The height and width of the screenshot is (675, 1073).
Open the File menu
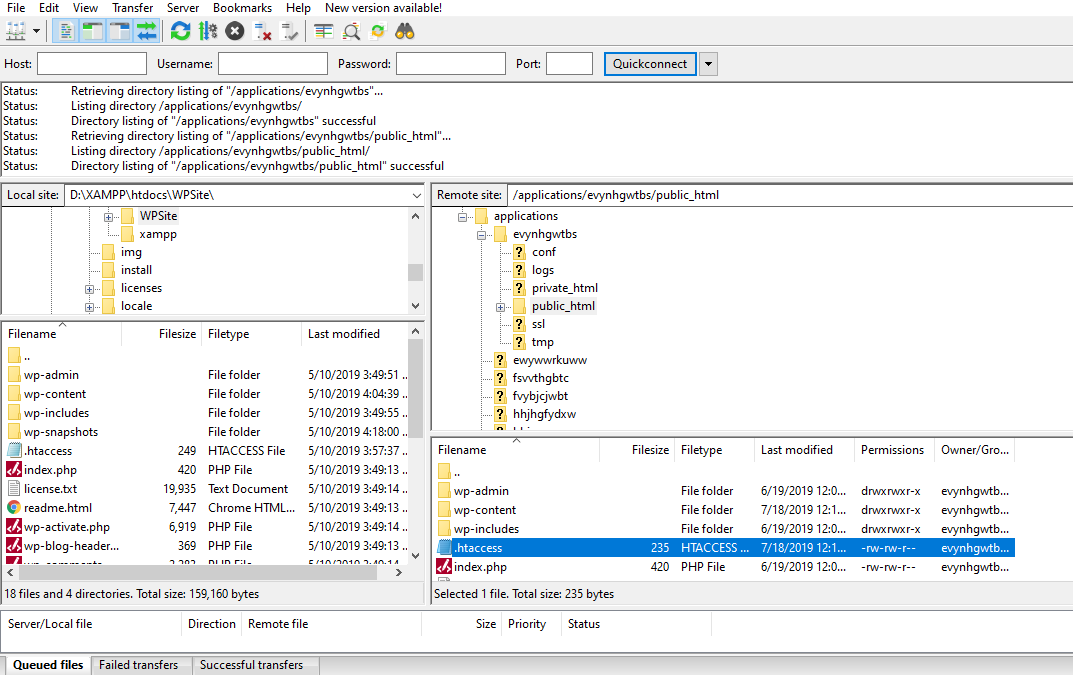point(16,8)
